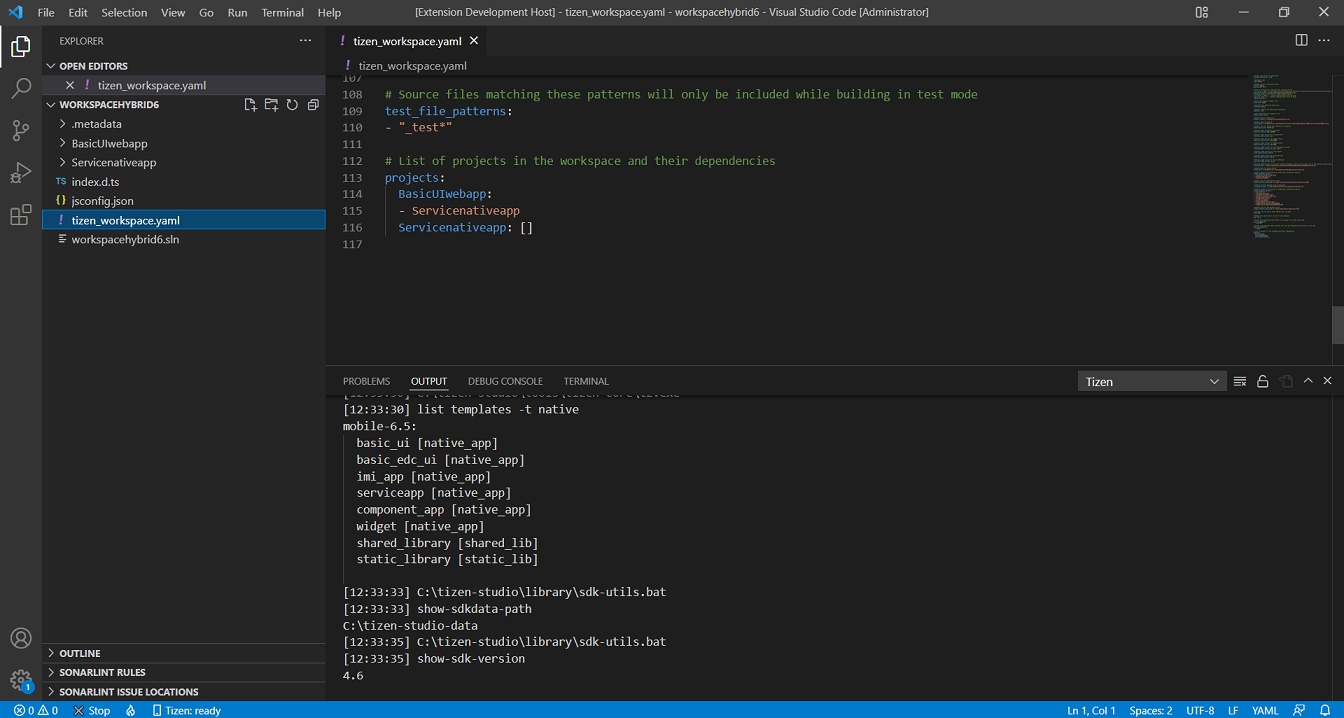This screenshot has width=1344, height=718.
Task: Click the New File icon in Explorer
Action: (x=250, y=105)
